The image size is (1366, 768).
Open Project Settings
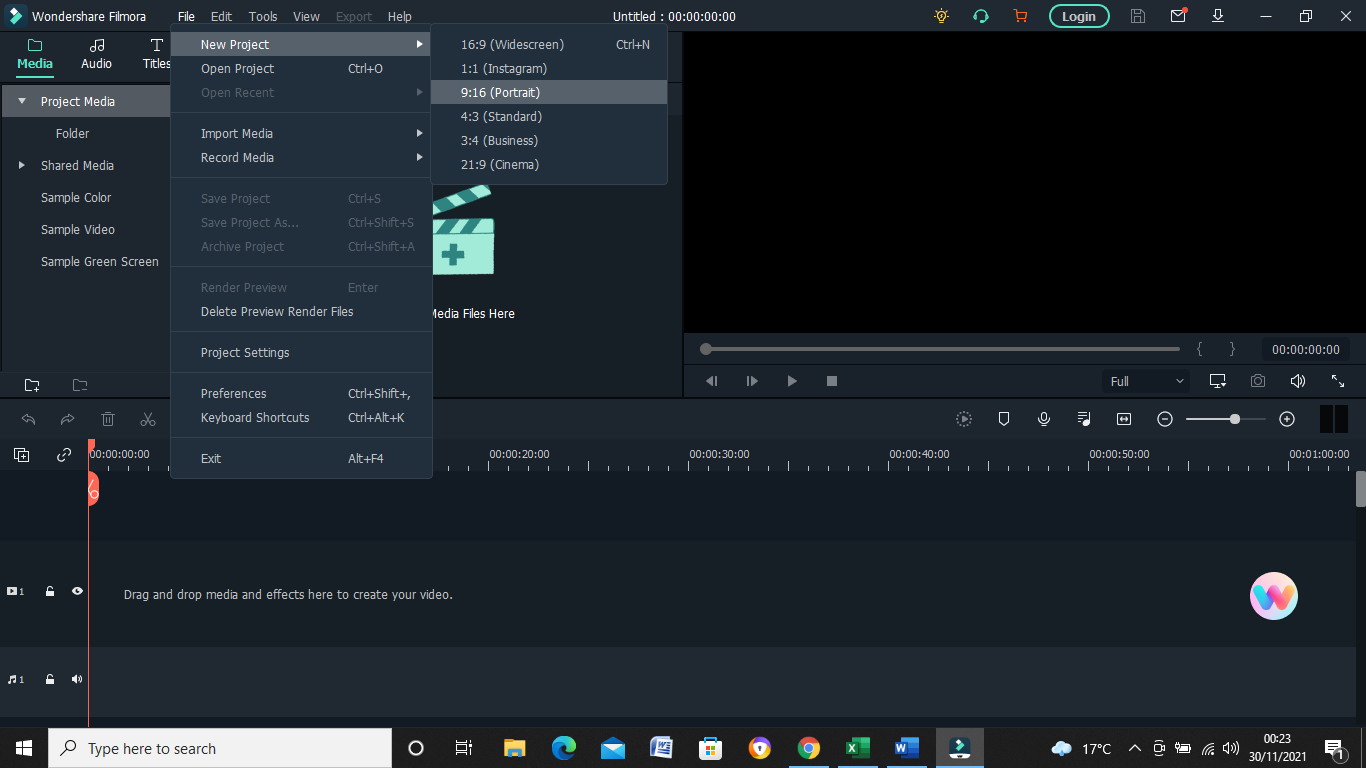301,352
